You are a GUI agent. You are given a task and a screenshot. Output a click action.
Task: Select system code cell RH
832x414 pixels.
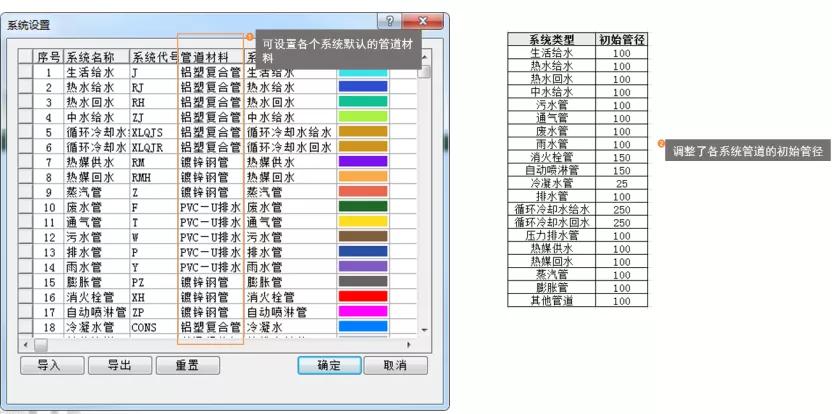pos(153,102)
